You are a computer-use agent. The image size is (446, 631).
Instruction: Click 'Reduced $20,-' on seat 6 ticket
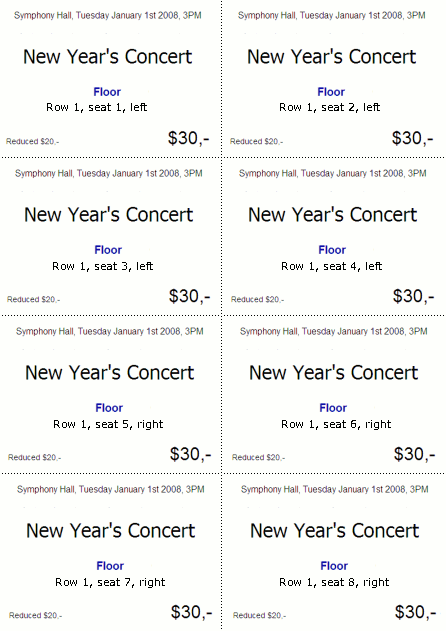258,458
